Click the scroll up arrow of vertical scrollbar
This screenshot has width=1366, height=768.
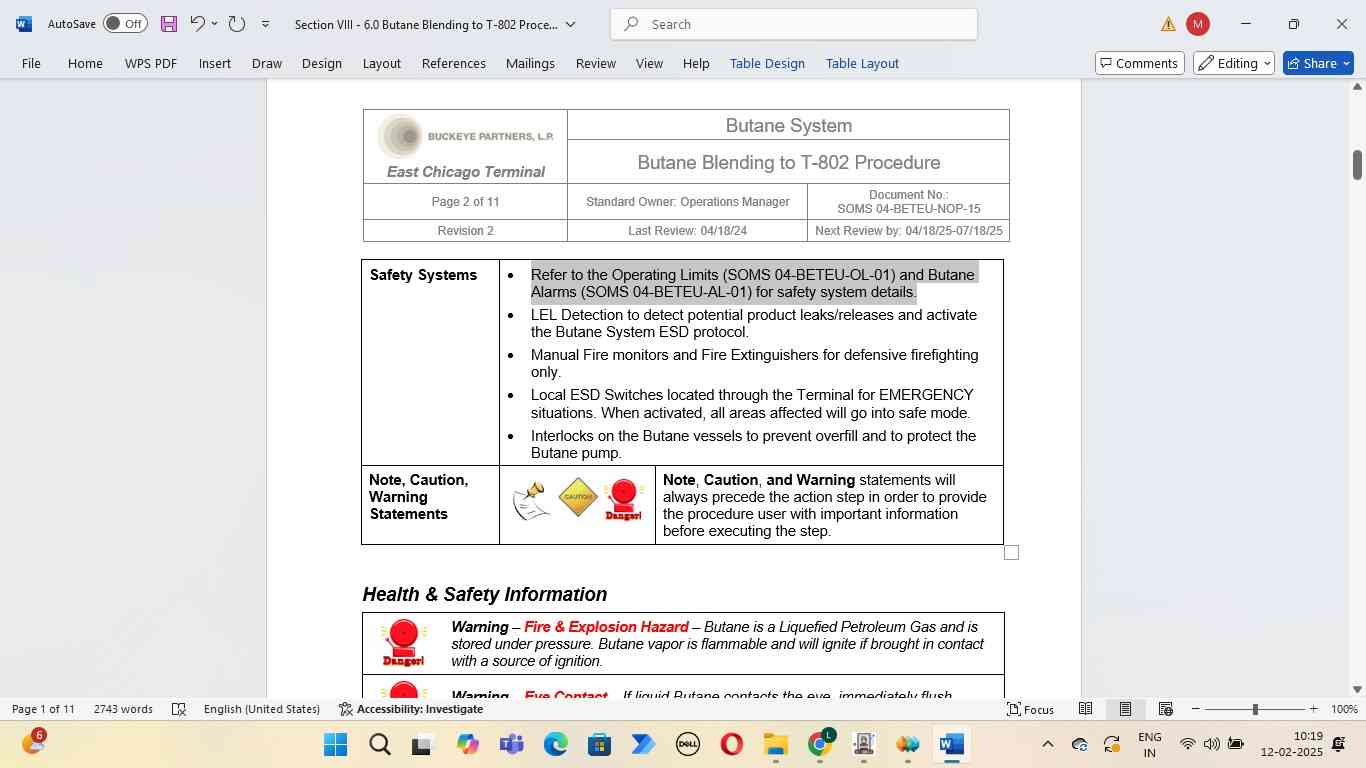(x=1357, y=87)
